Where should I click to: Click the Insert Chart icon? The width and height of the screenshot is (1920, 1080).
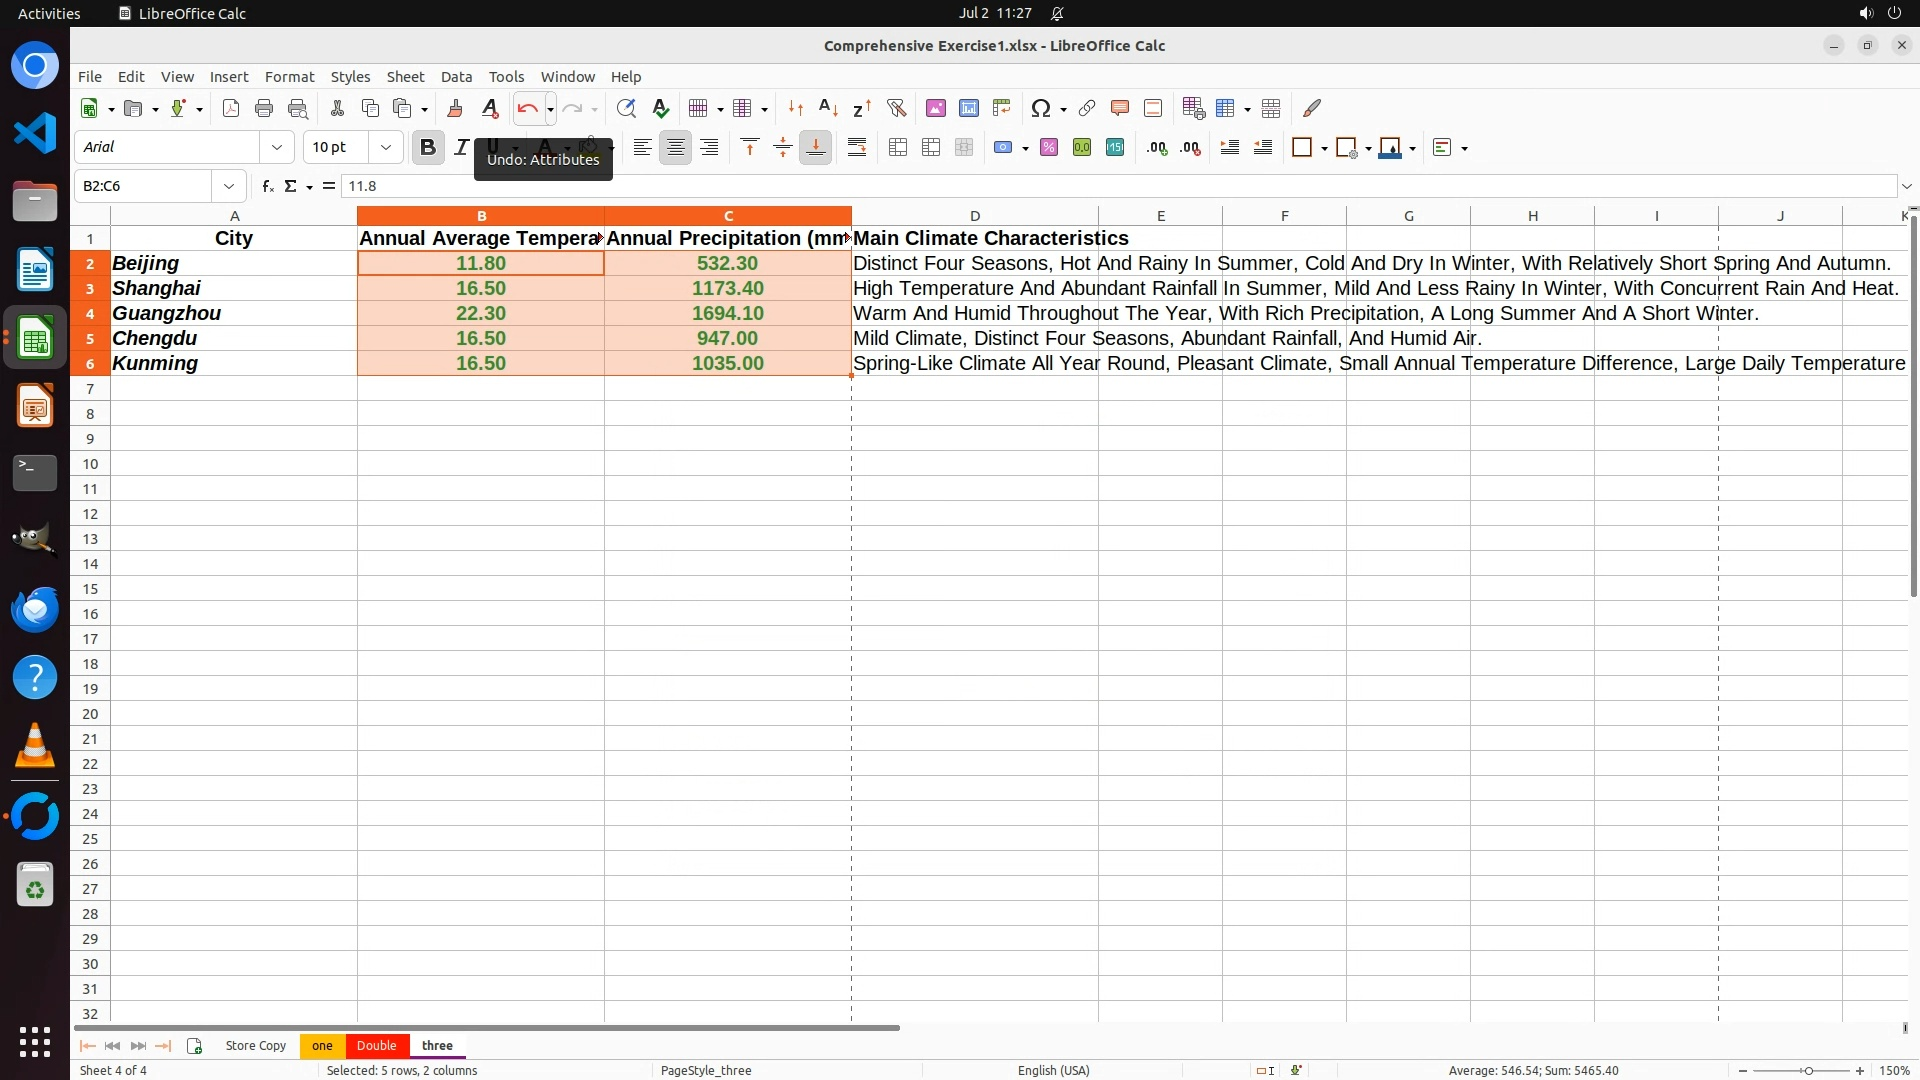(x=969, y=108)
